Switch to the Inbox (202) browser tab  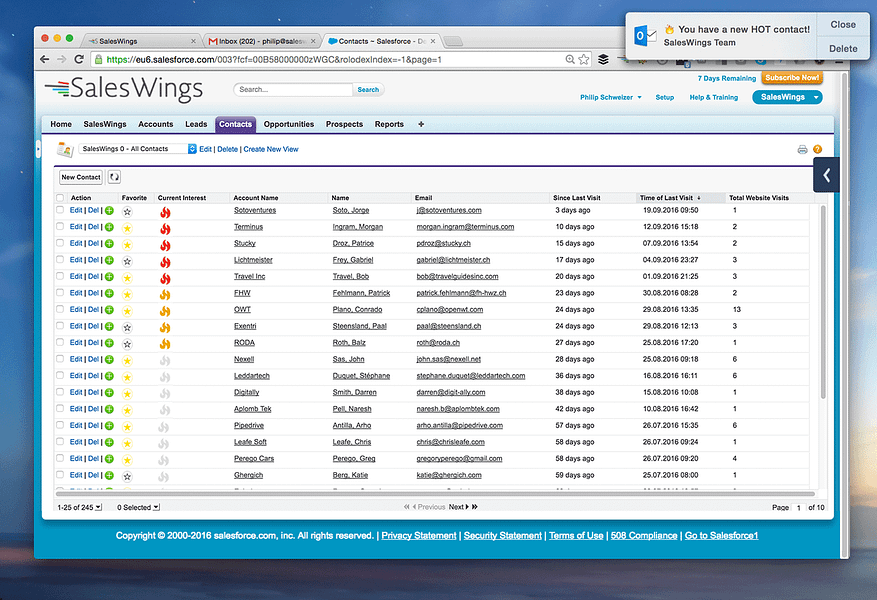tap(261, 41)
